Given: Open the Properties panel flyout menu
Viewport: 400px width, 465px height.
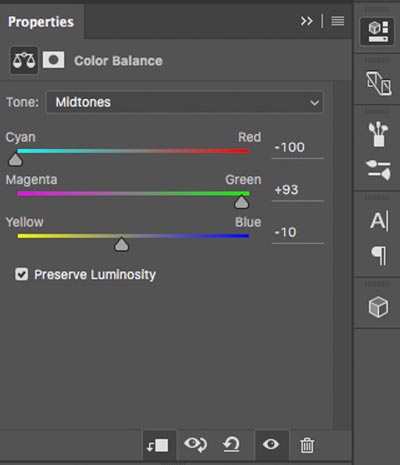Looking at the screenshot, I should pyautogui.click(x=338, y=21).
